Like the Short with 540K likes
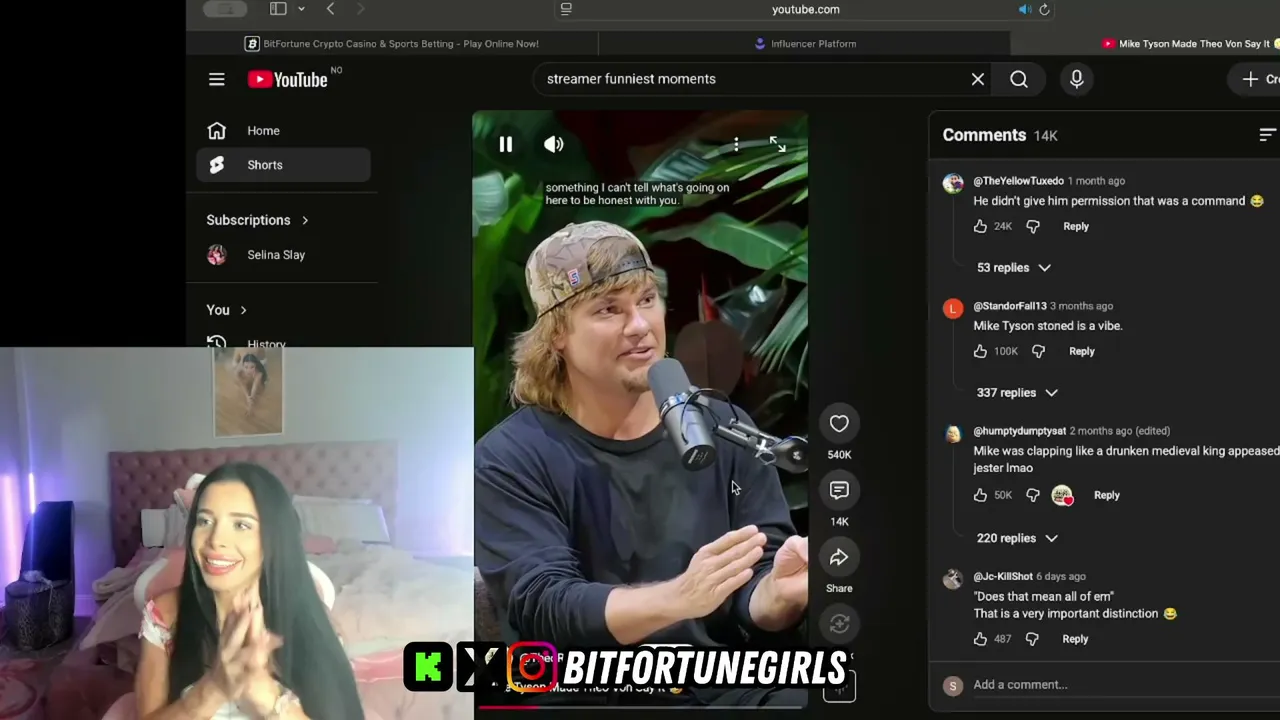The height and width of the screenshot is (720, 1280). pyautogui.click(x=839, y=424)
